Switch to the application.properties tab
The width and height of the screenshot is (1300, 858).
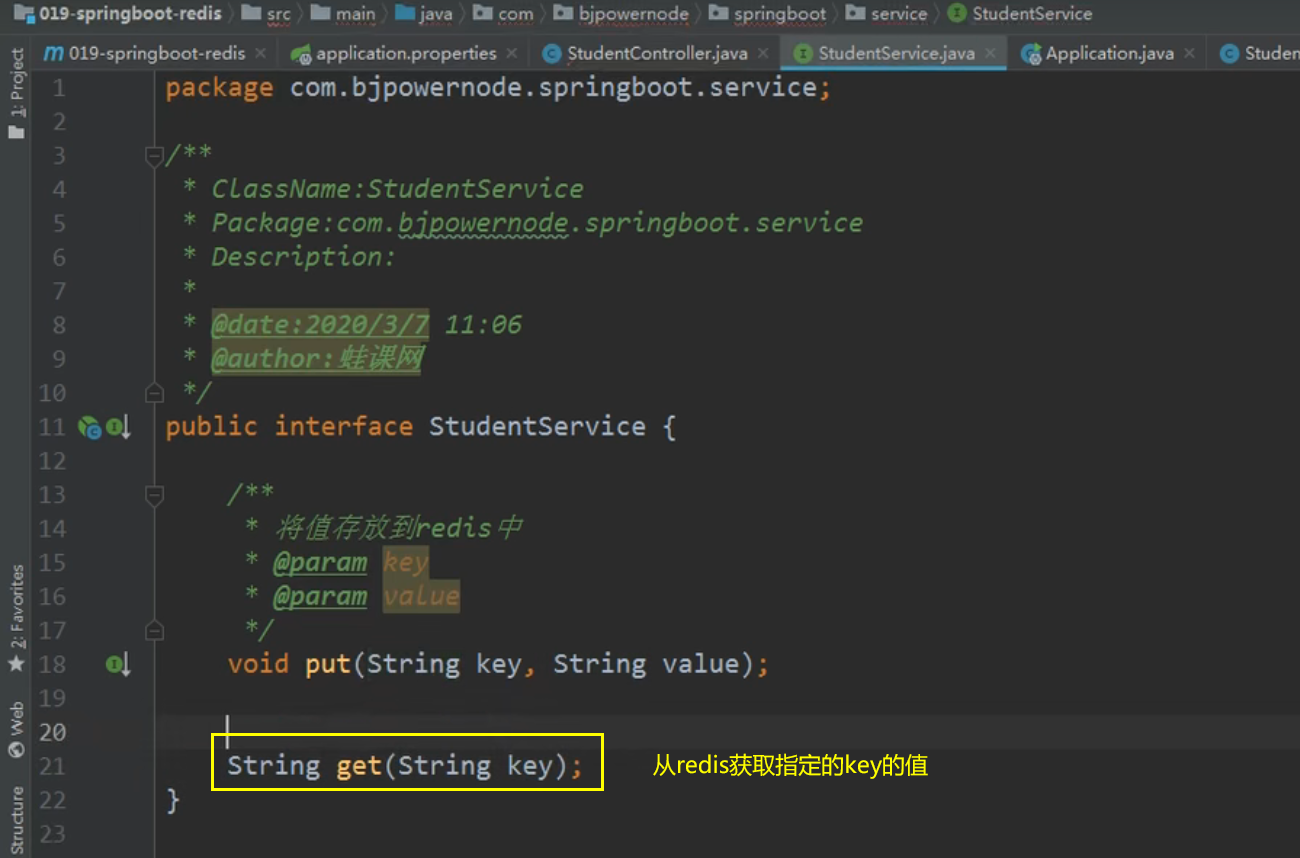(x=406, y=53)
